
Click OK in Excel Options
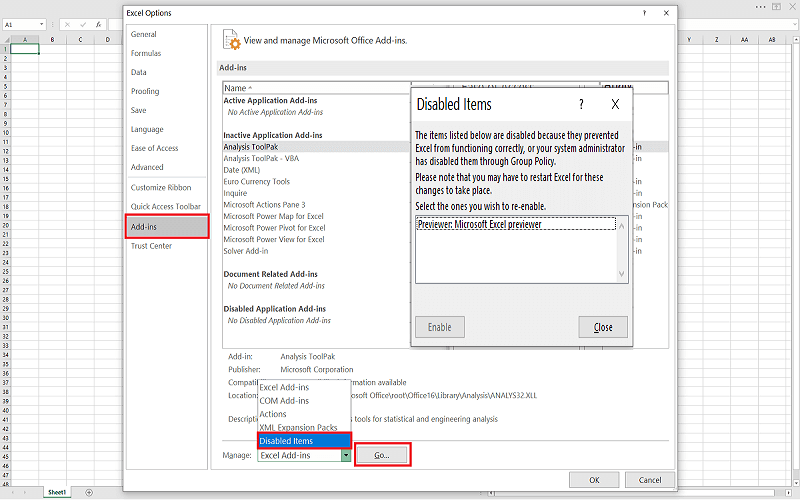pos(594,480)
